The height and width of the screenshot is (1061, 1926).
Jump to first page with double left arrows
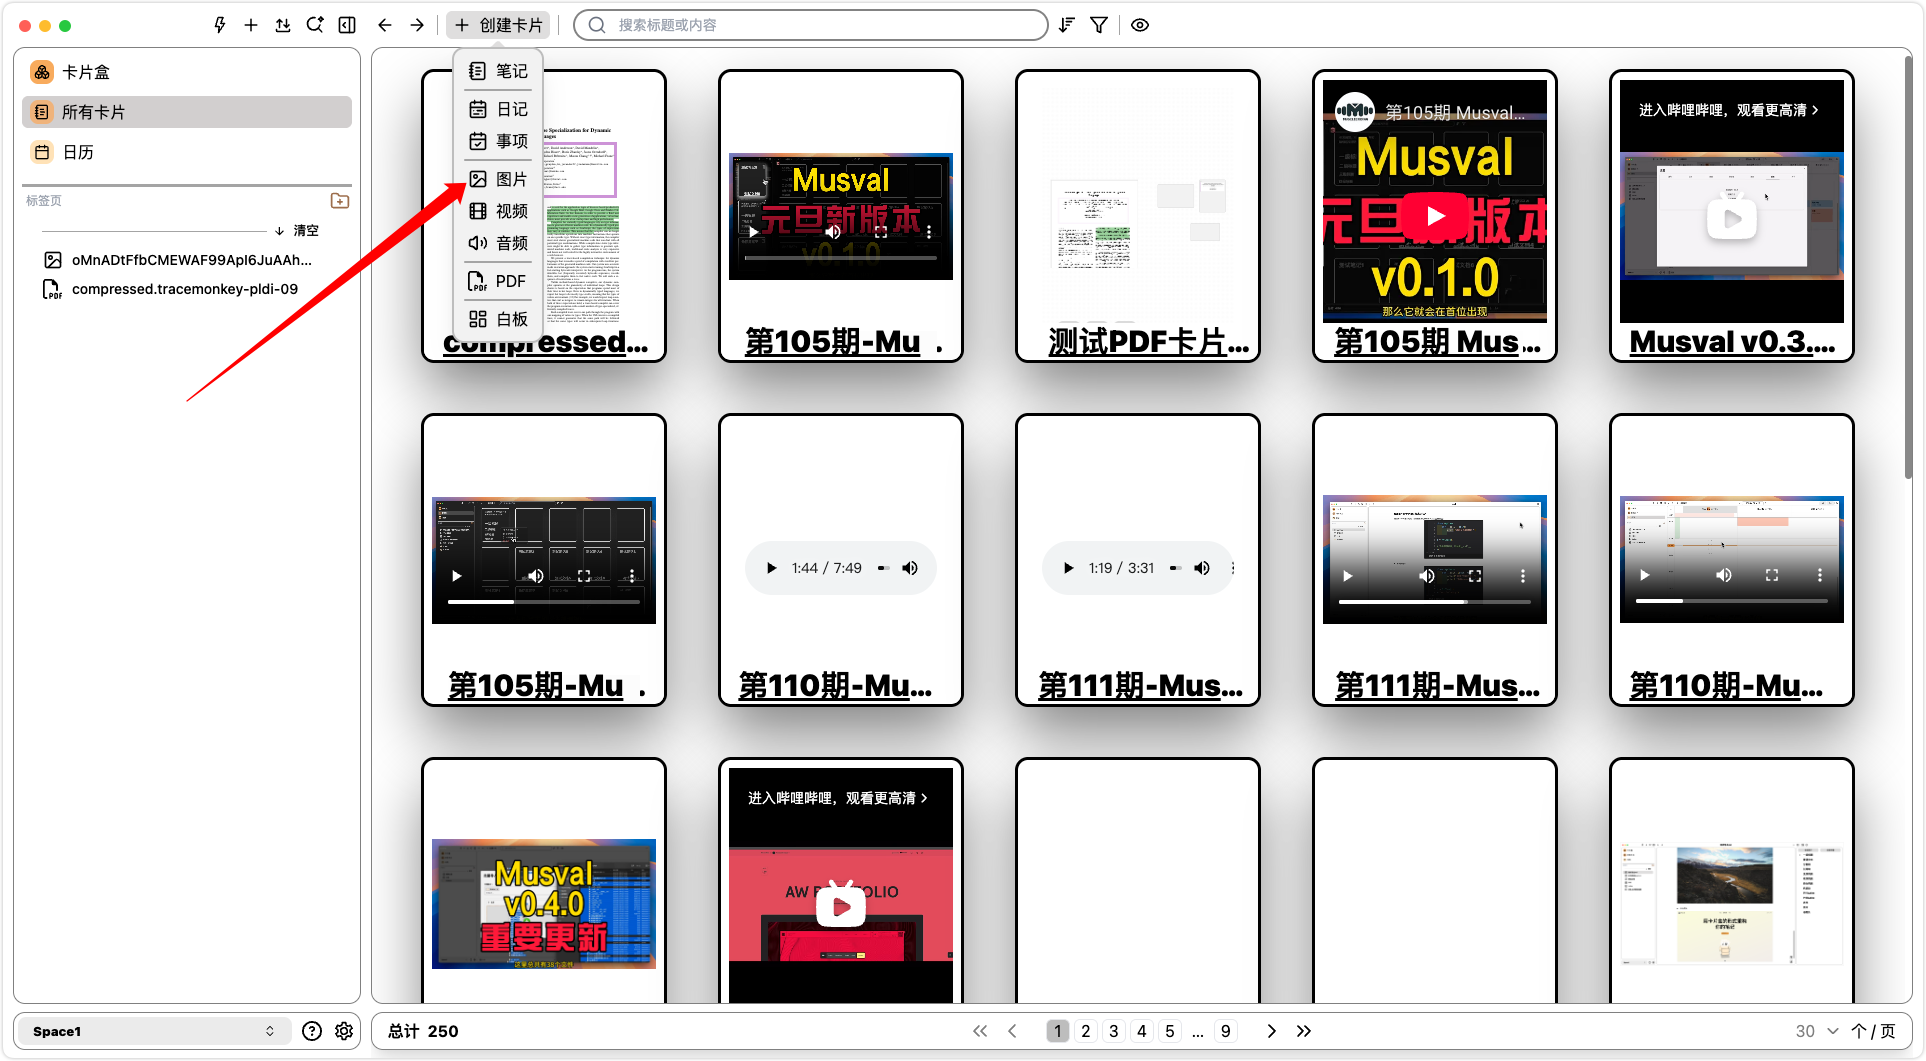(x=980, y=1031)
